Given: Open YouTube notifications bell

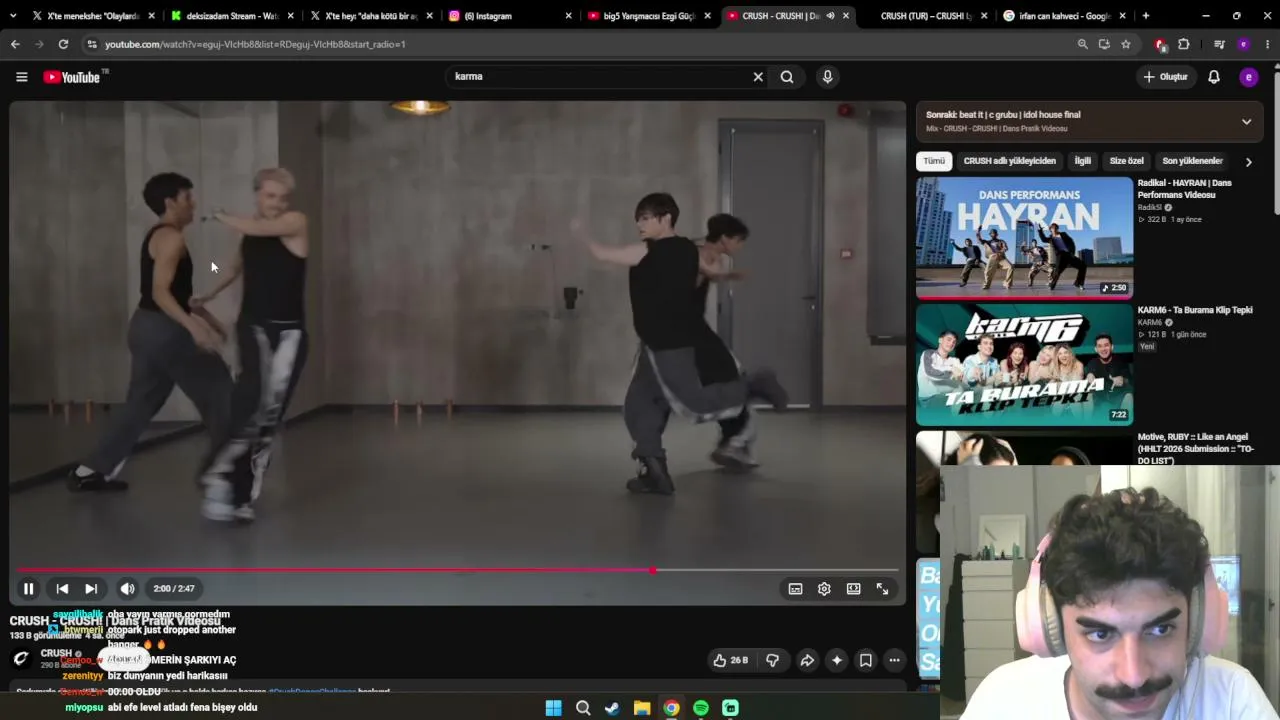Looking at the screenshot, I should point(1214,77).
